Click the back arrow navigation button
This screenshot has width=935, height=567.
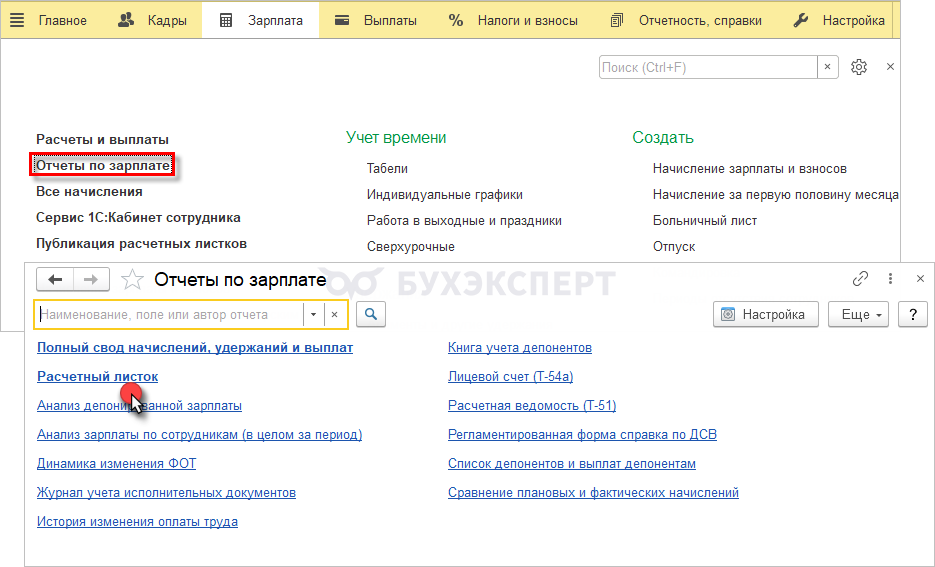click(55, 280)
